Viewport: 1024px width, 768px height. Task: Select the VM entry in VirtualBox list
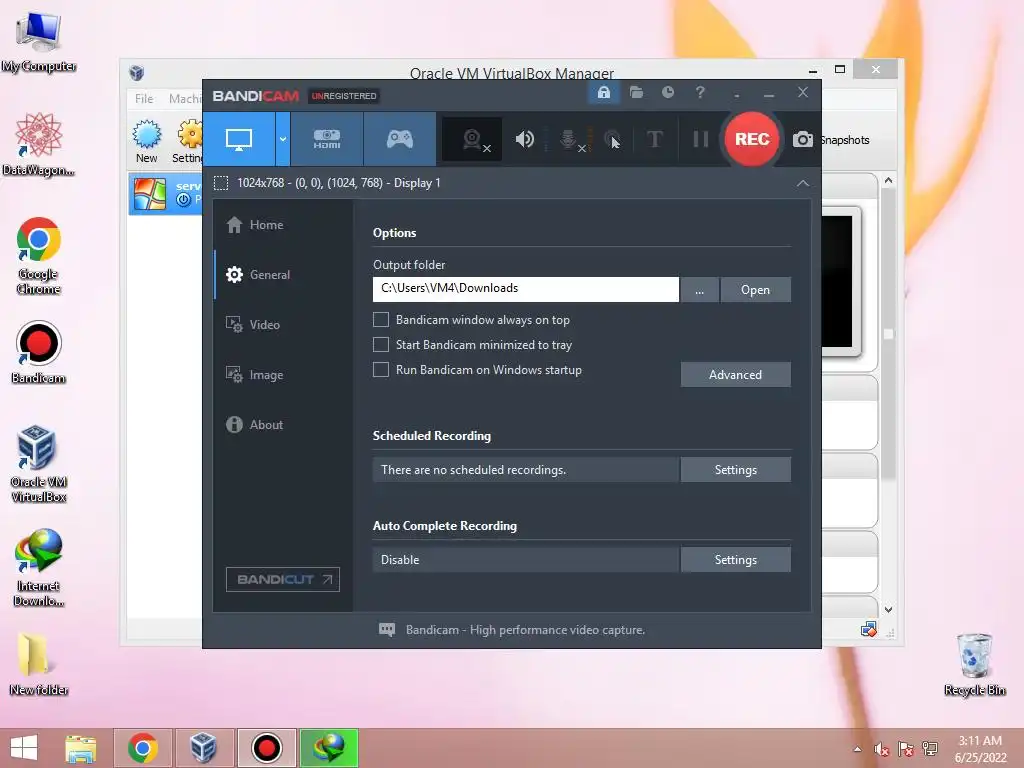166,194
